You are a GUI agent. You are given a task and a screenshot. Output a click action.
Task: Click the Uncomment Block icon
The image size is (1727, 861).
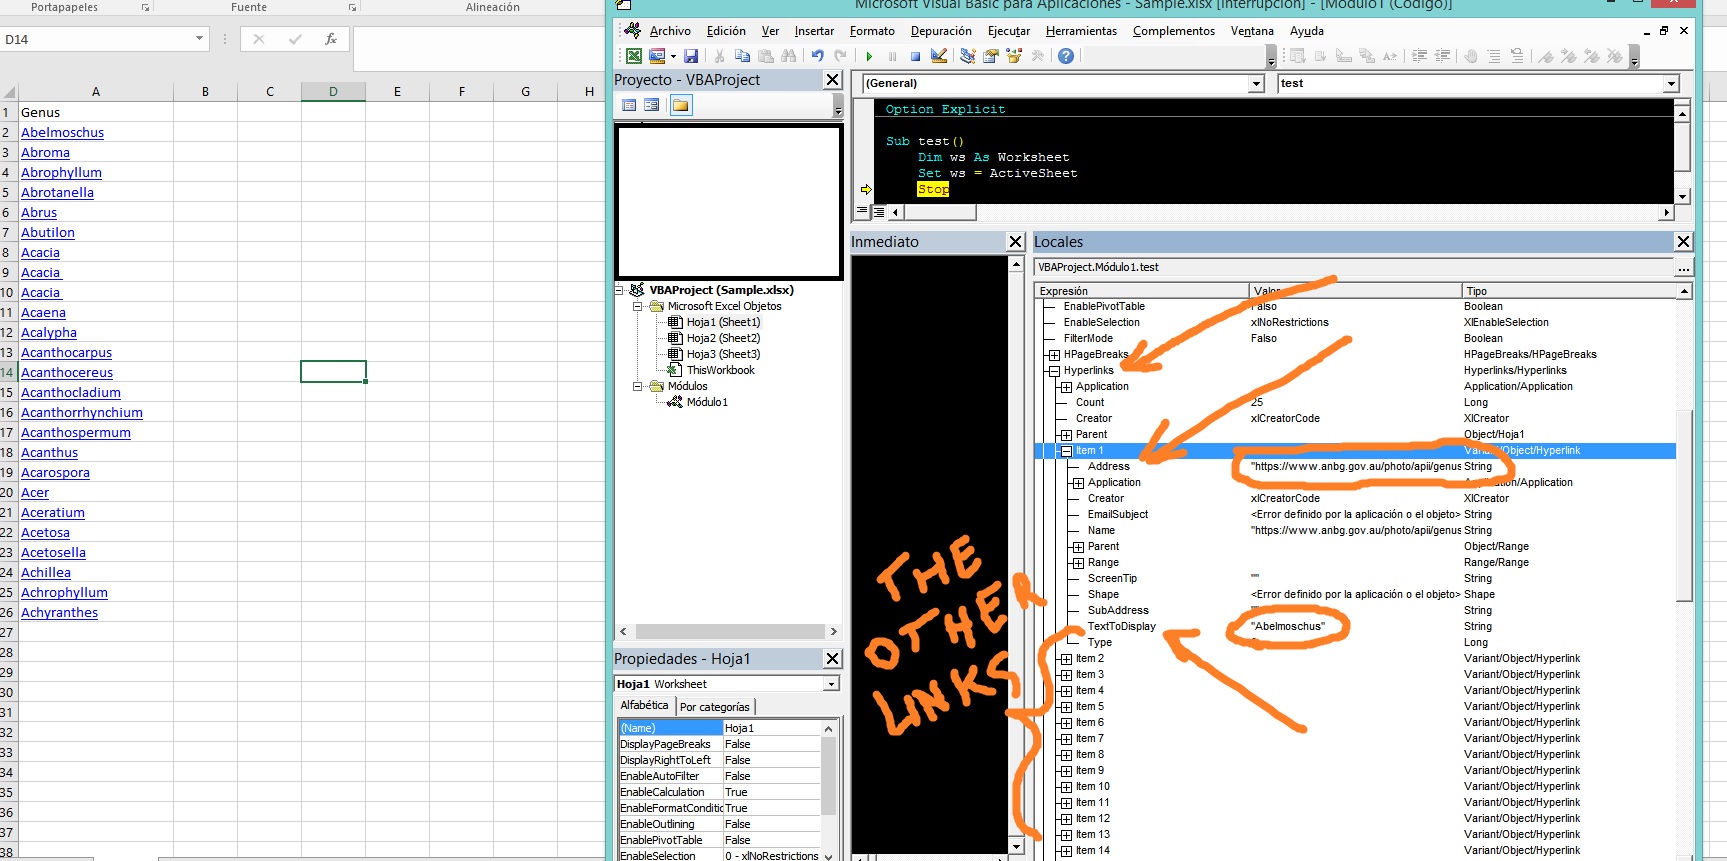pyautogui.click(x=1517, y=56)
